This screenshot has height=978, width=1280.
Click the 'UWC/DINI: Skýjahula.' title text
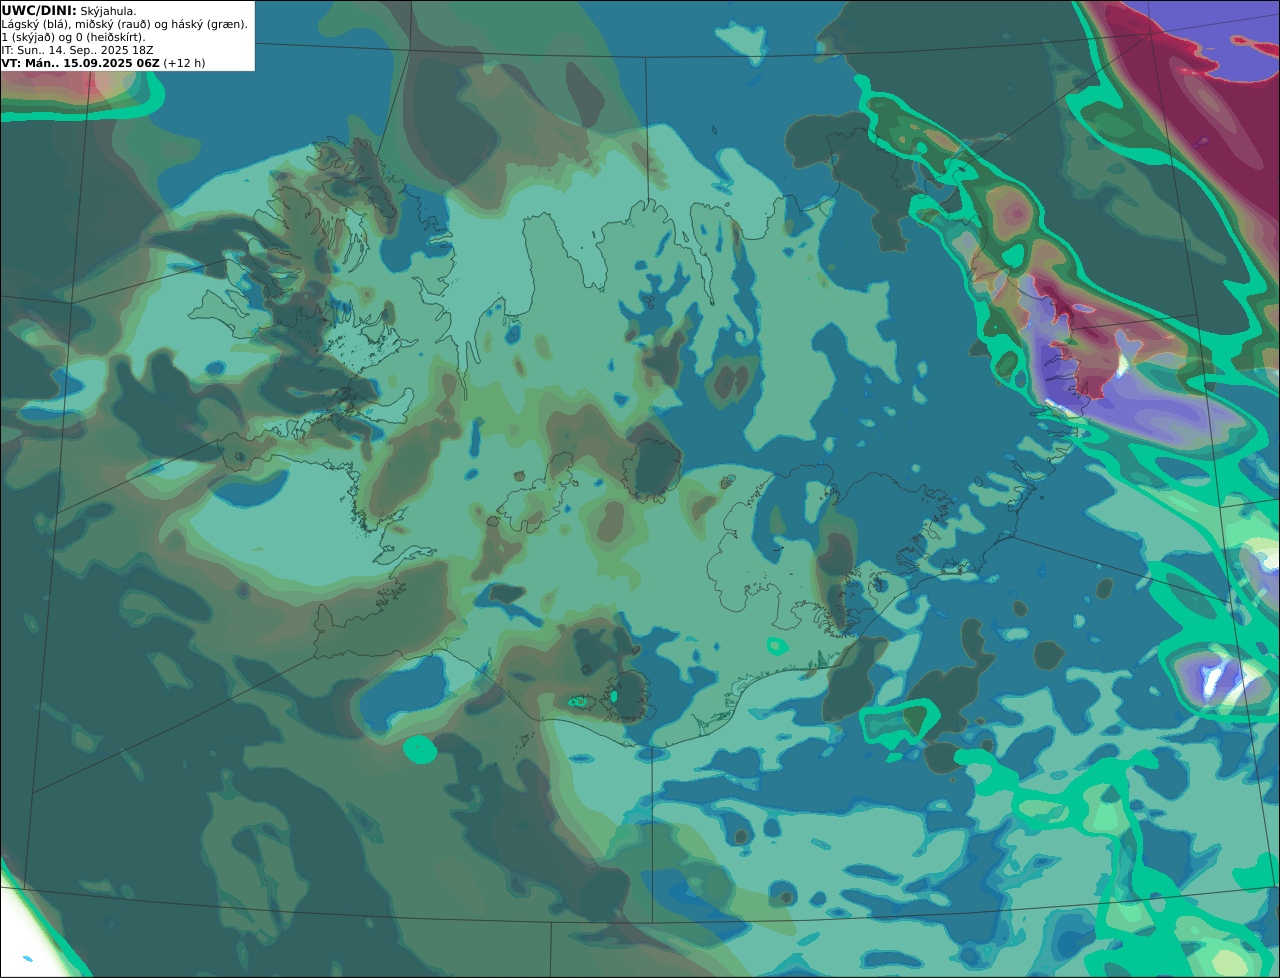tap(69, 10)
